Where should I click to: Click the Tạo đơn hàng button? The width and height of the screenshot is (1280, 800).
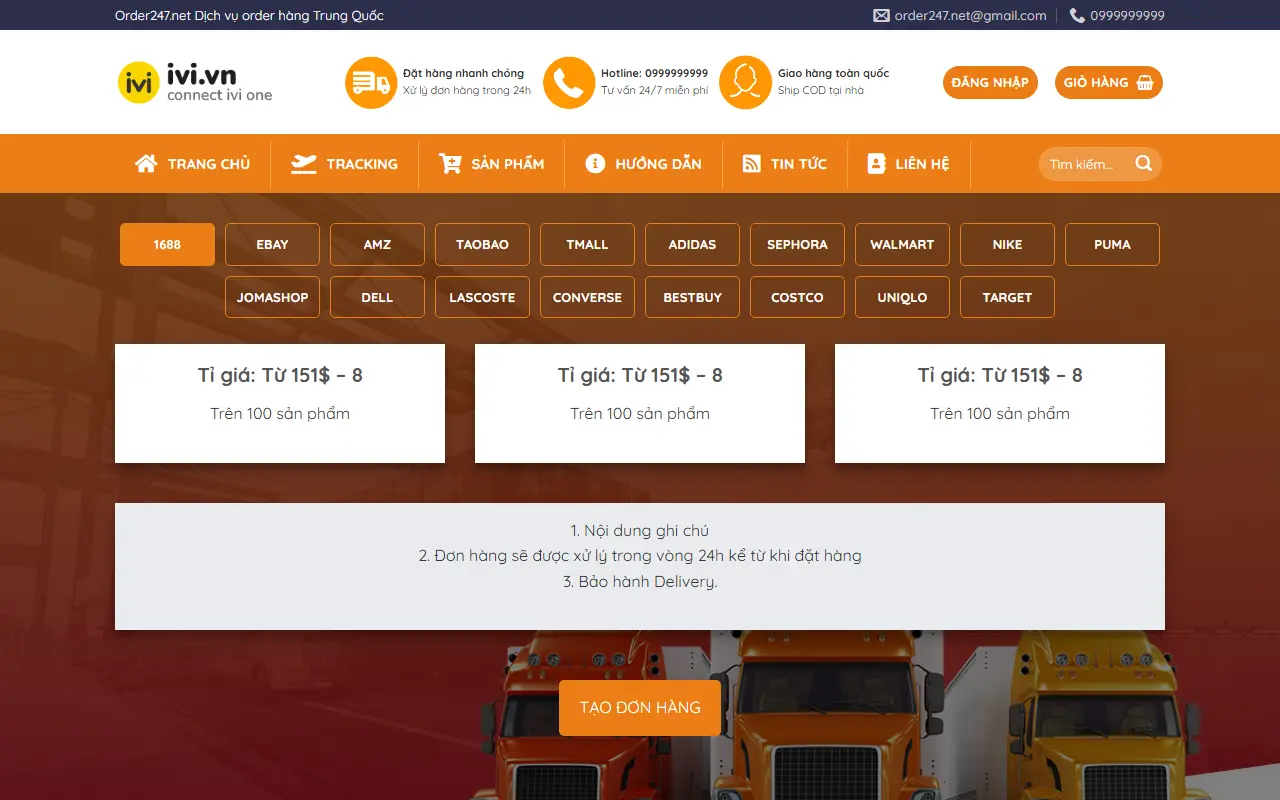click(x=640, y=707)
